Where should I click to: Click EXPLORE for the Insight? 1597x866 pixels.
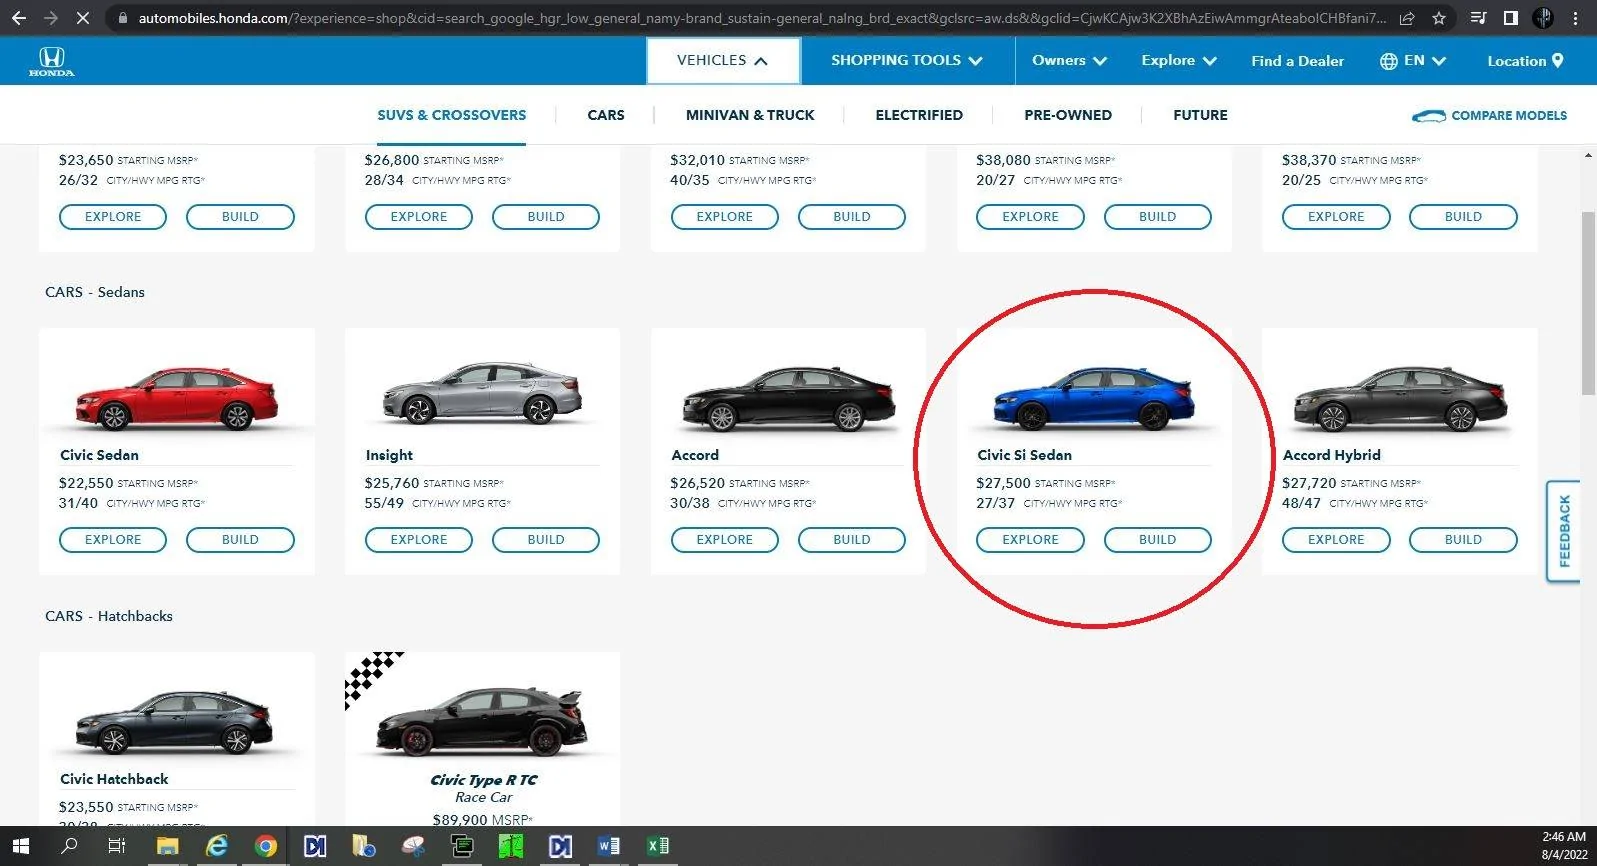click(x=419, y=540)
